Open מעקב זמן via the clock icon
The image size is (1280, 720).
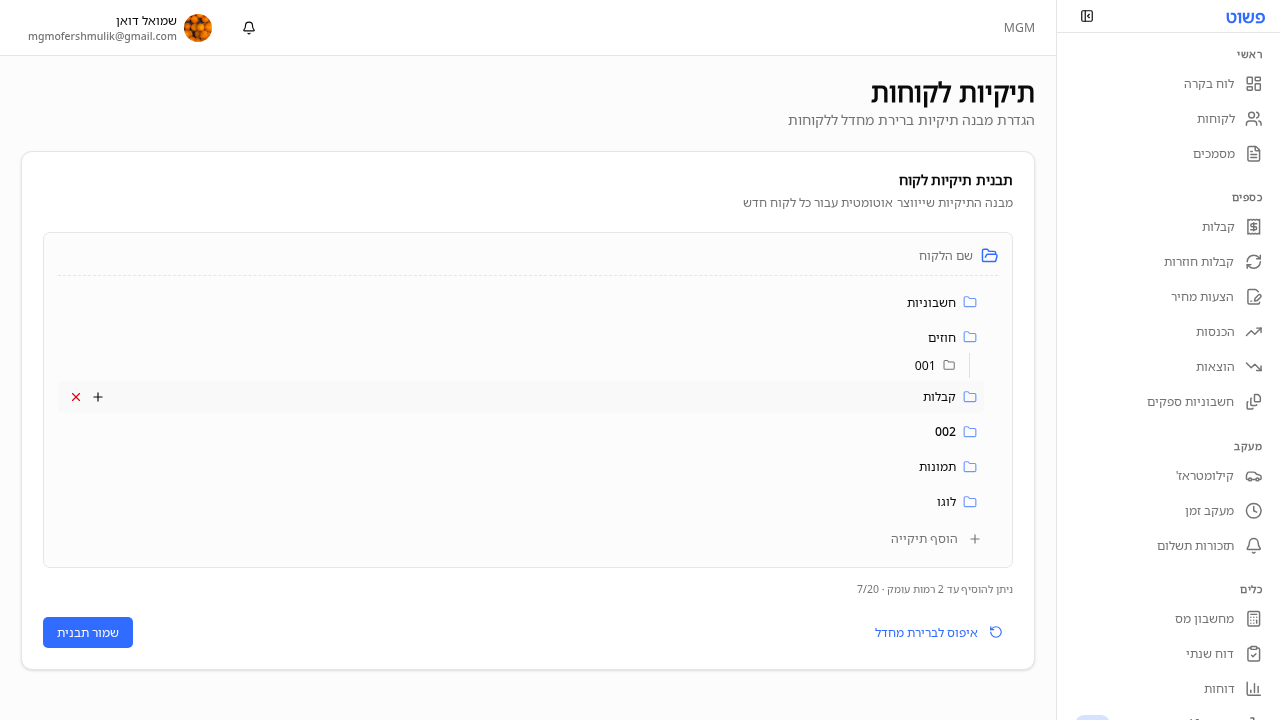1254,510
